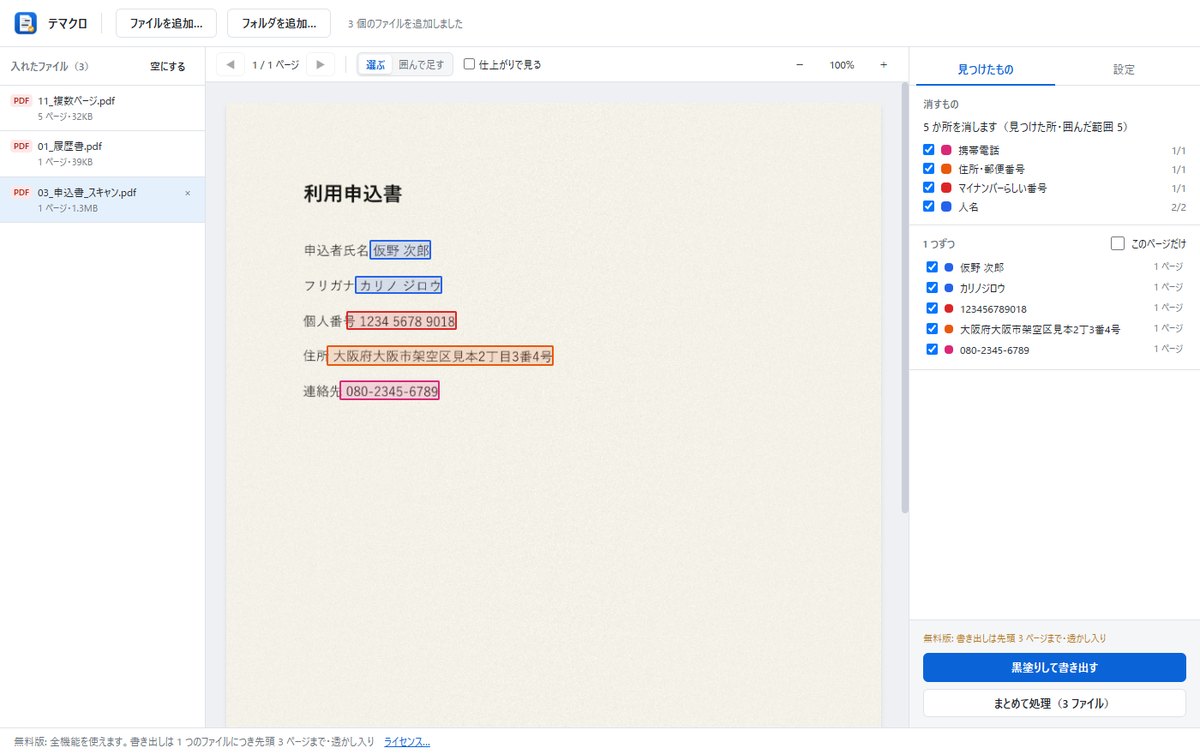Uncheck the 住所・郵便番号 category checkbox
This screenshot has width=1200, height=754.
929,169
